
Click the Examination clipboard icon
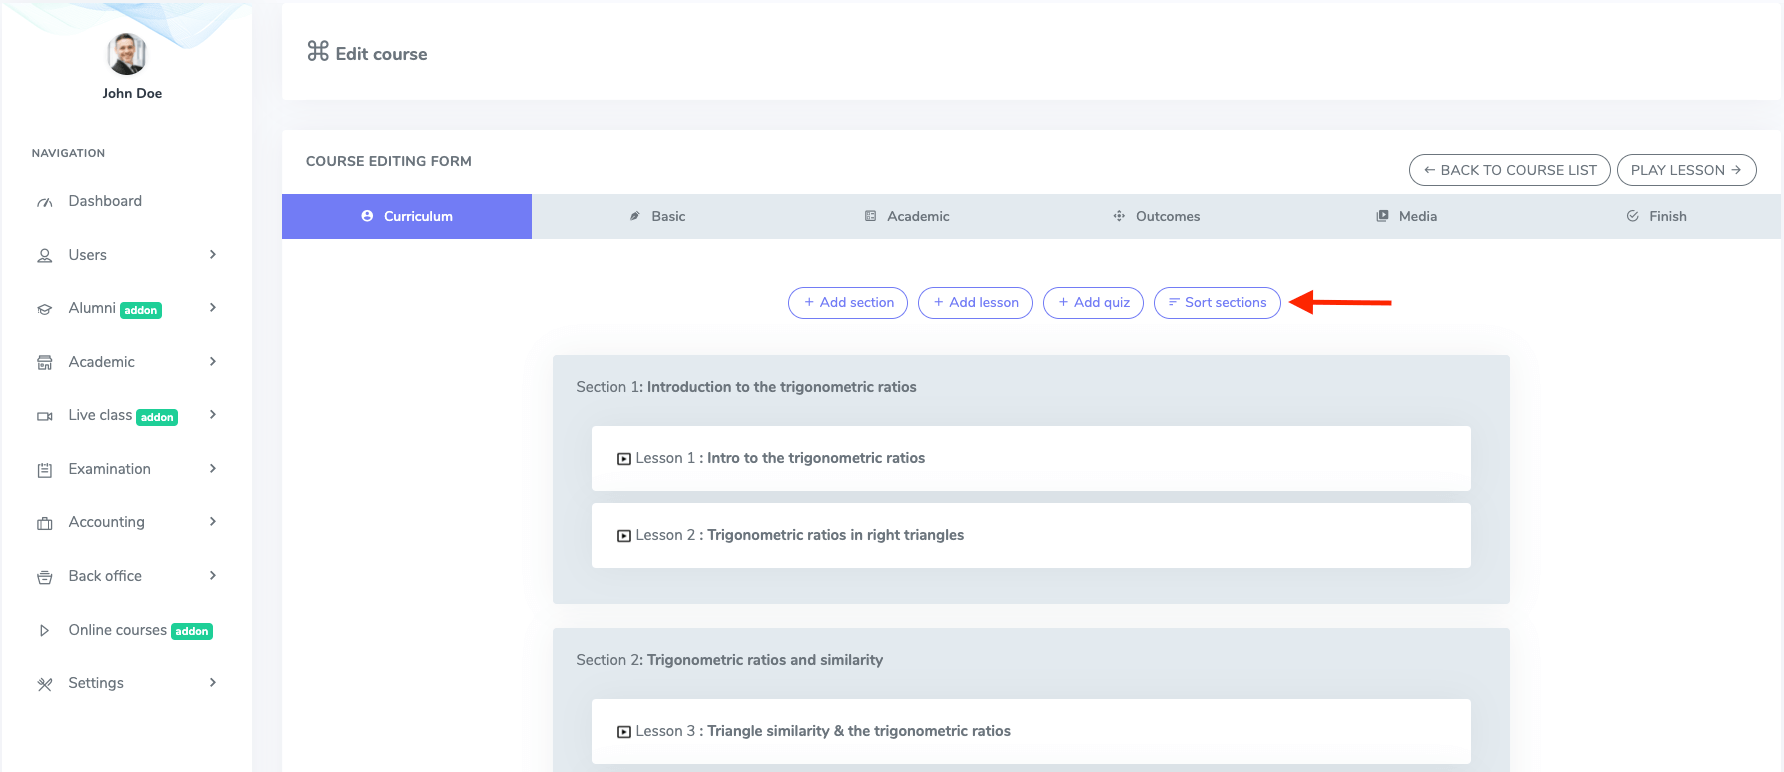[x=45, y=470]
